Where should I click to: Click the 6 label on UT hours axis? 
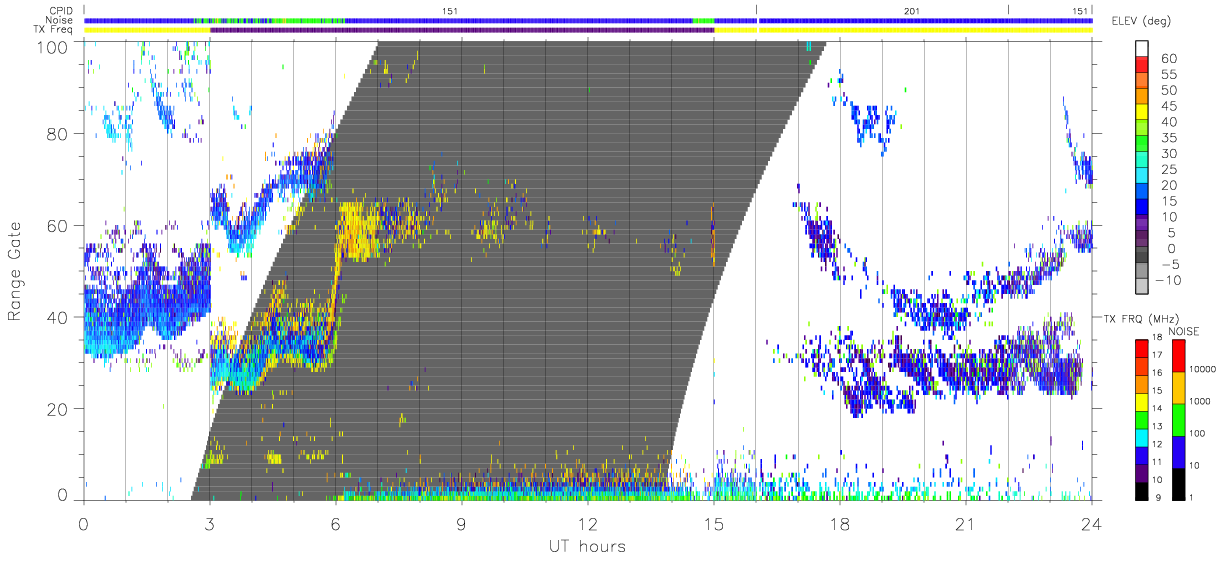pyautogui.click(x=335, y=523)
